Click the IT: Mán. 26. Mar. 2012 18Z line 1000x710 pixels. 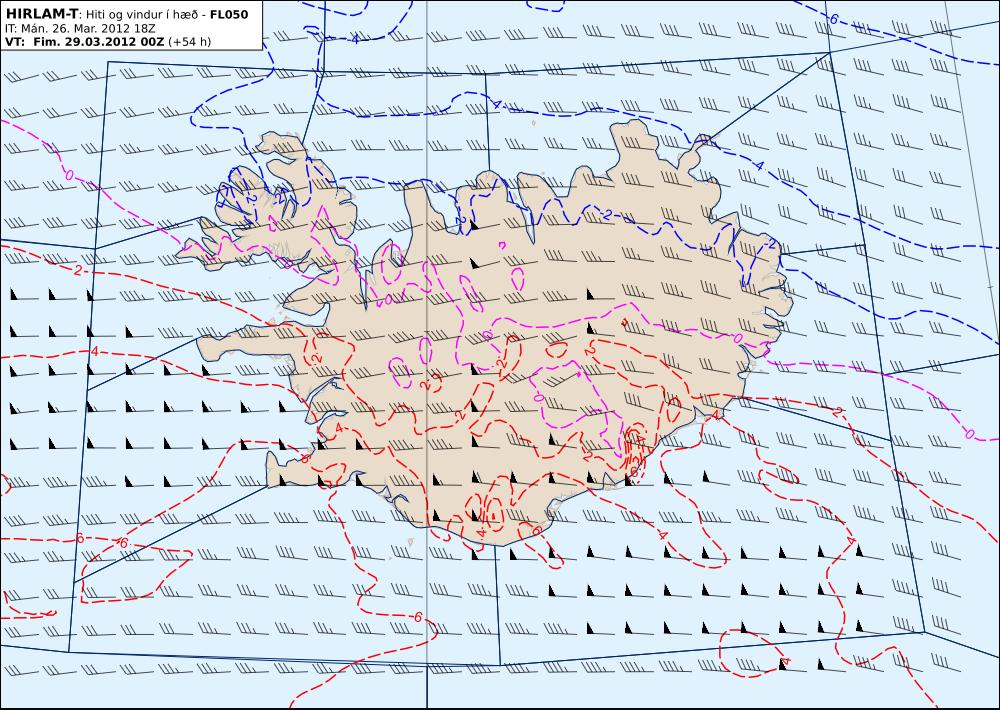(80, 29)
